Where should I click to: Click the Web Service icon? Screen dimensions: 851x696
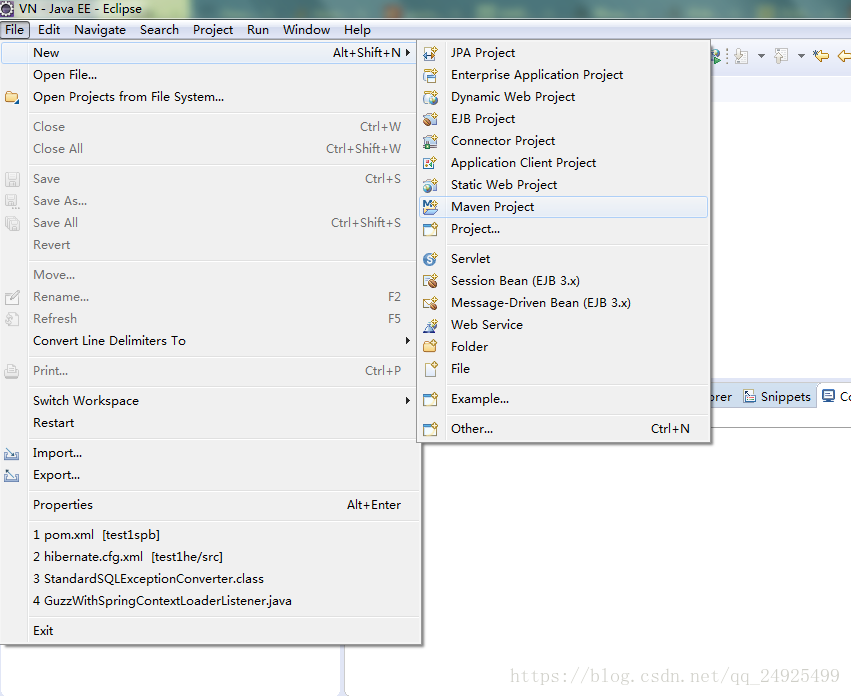(430, 325)
